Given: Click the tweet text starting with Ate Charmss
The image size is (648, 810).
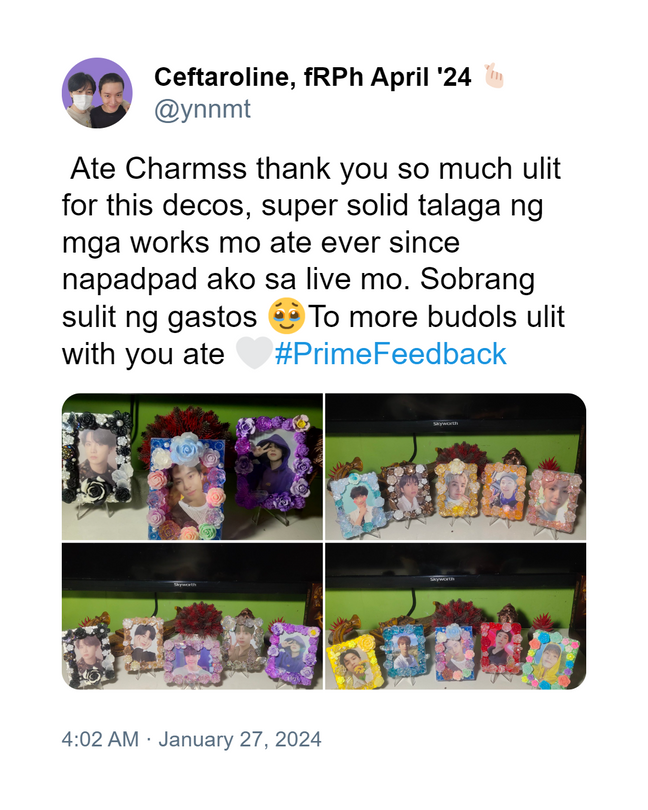Looking at the screenshot, I should point(313,261).
